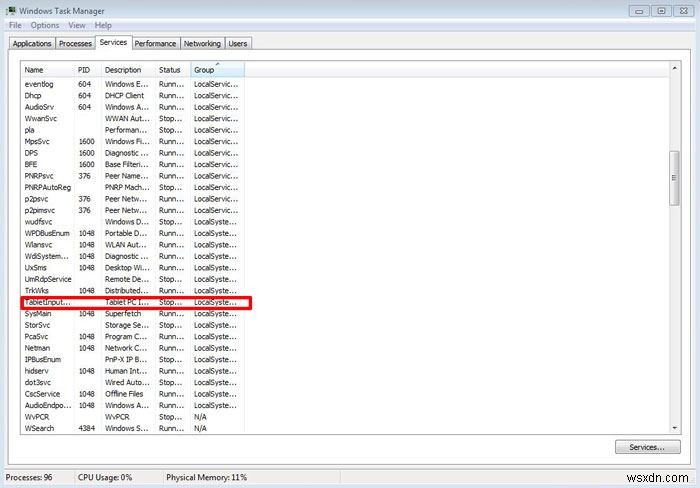The height and width of the screenshot is (488, 700).
Task: Click the vertical scrollbar down arrow
Action: 674,428
